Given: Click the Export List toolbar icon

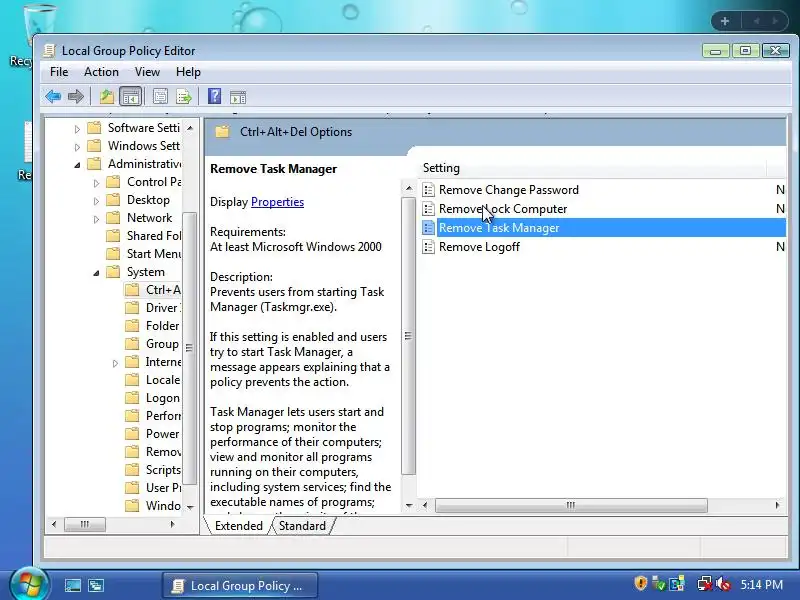Looking at the screenshot, I should 184,96.
